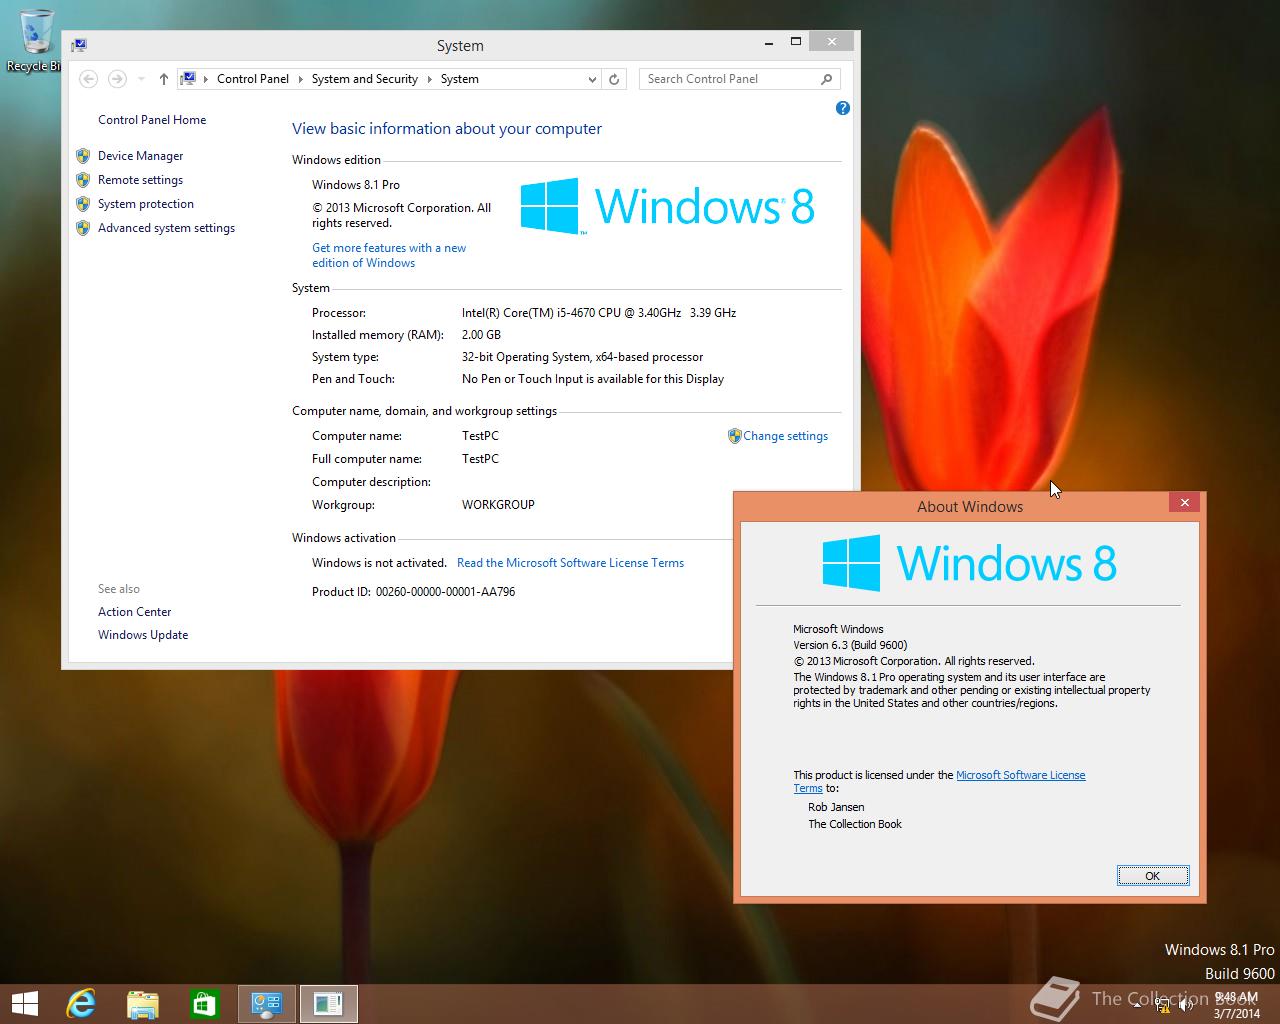This screenshot has height=1024, width=1280.
Task: Expand the chevron before Control Panel breadcrumb
Action: 206,79
